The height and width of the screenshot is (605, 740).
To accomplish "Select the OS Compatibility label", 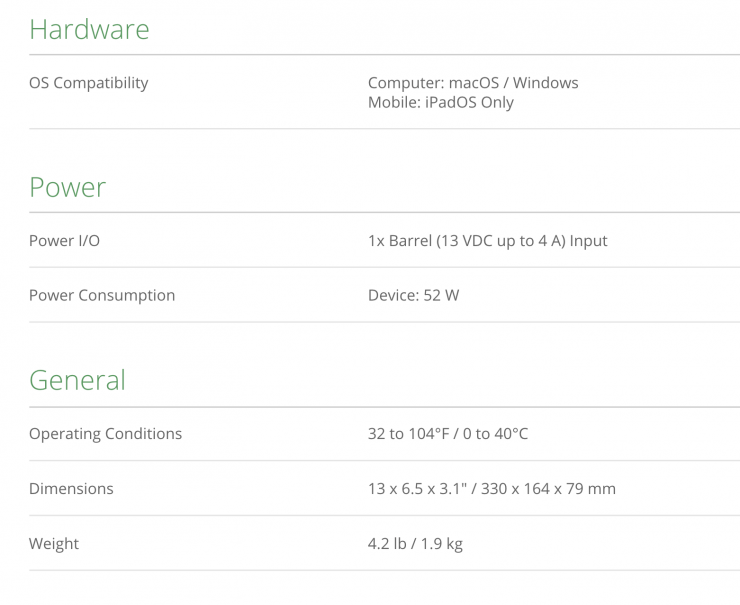I will coord(88,83).
